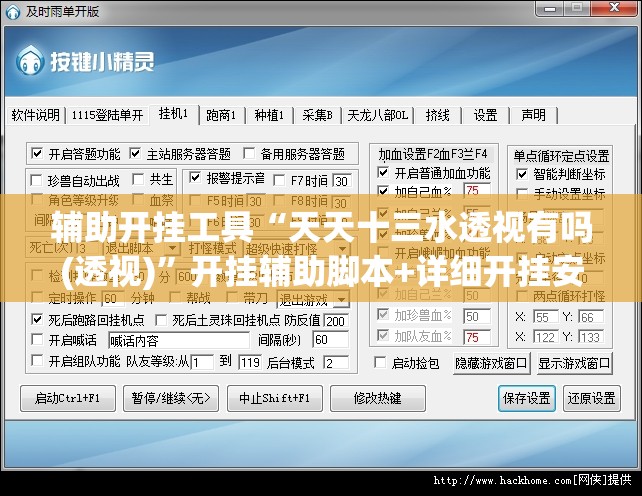Check the 启动捡包 checkbox
This screenshot has height=496, width=642.
[x=380, y=362]
